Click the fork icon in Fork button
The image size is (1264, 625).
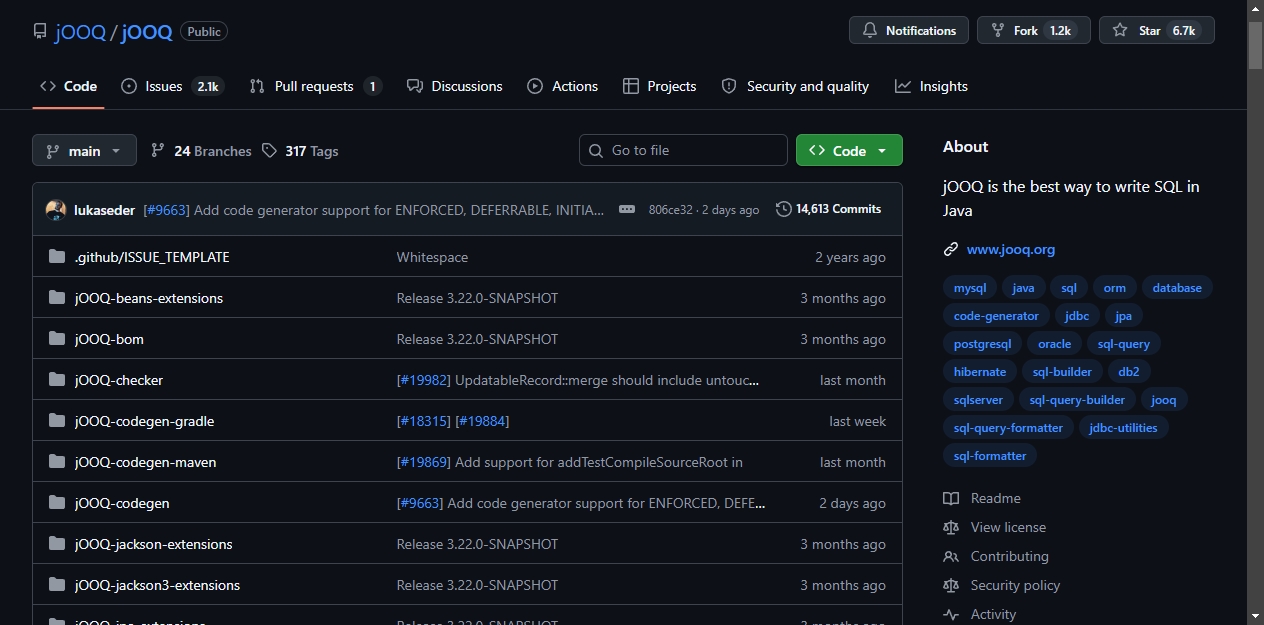[x=998, y=31]
